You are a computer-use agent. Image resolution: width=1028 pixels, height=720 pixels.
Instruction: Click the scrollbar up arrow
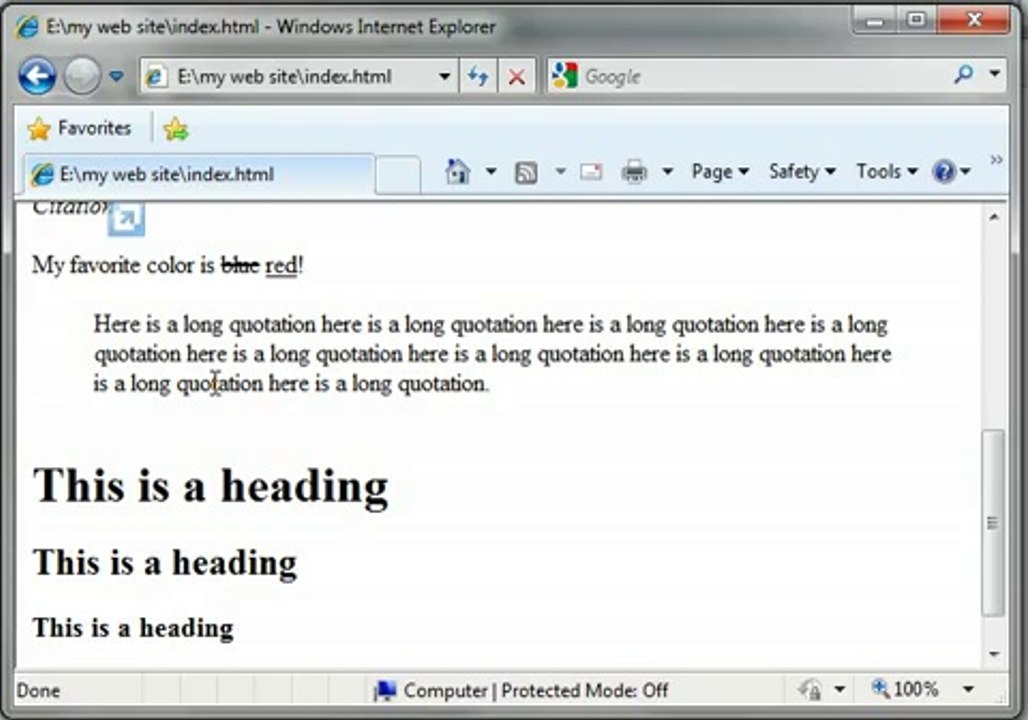pos(994,217)
